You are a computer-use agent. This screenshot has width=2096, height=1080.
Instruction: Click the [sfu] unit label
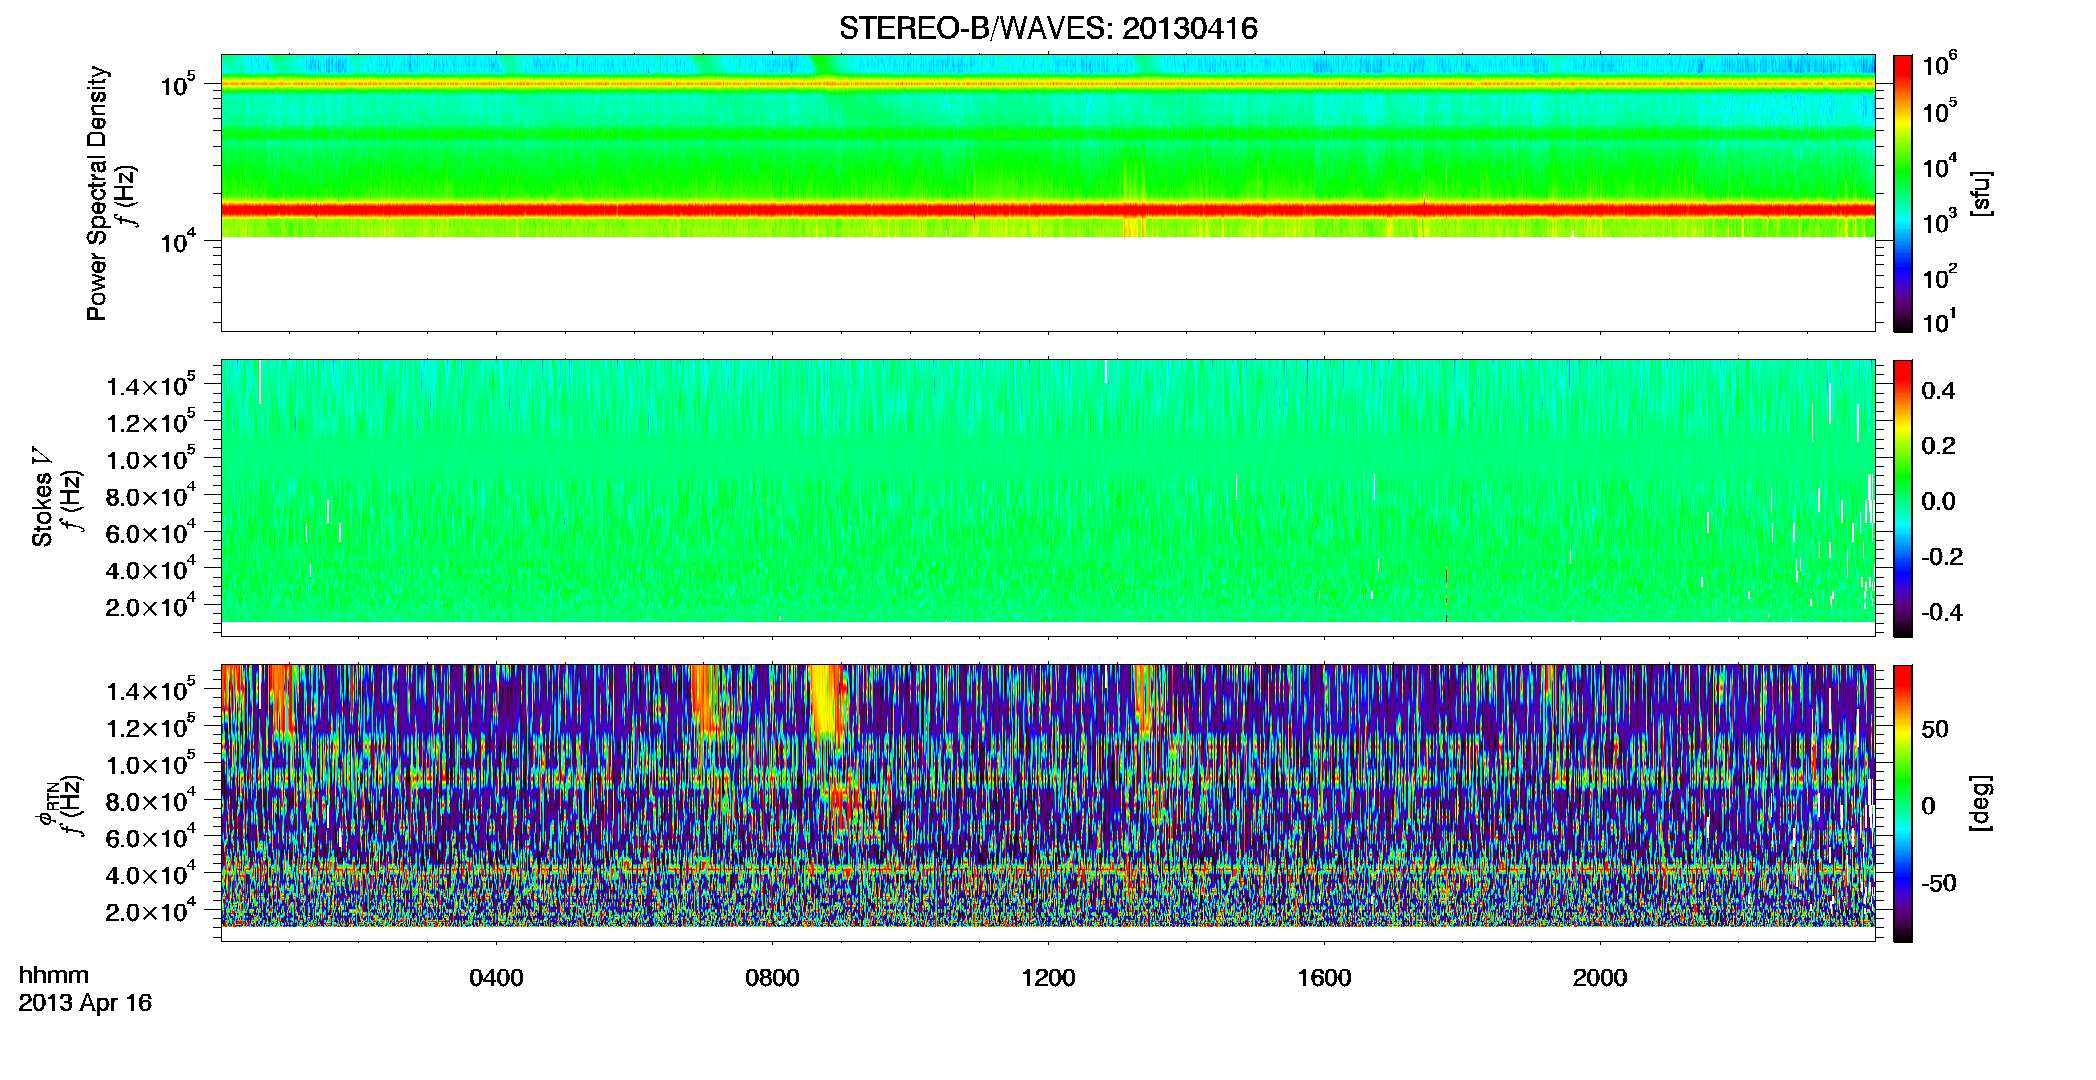1981,193
